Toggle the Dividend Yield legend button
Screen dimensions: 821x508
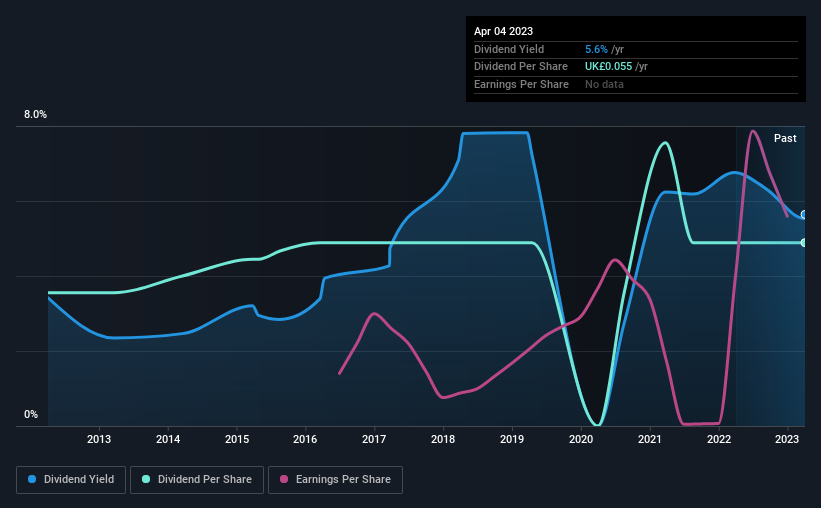(x=71, y=480)
